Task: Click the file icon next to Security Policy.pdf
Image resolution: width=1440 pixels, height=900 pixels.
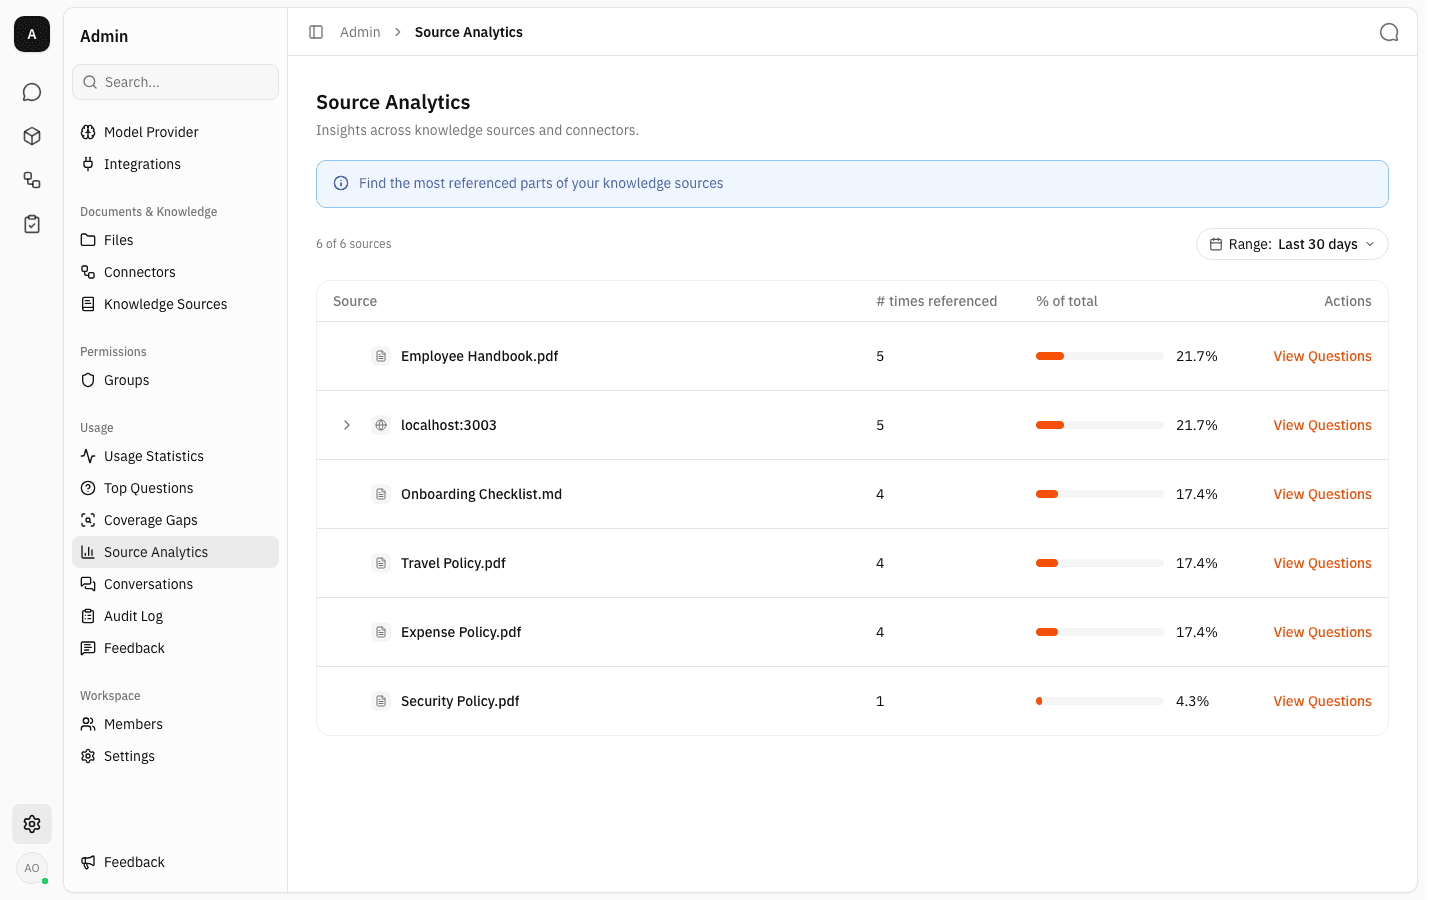Action: coord(381,701)
